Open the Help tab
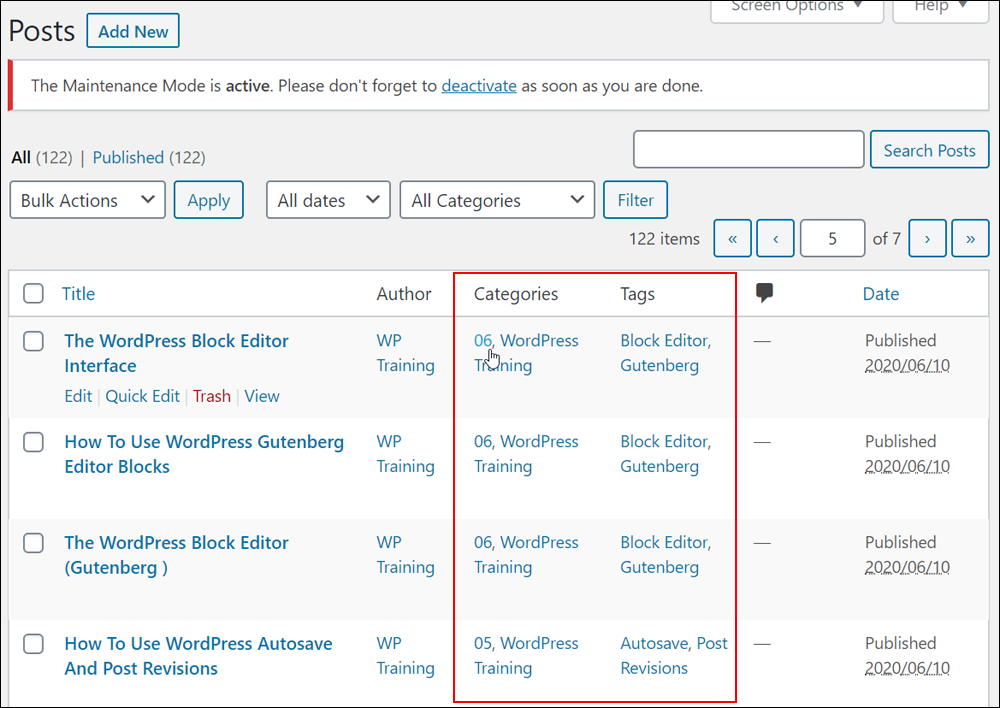 click(940, 9)
